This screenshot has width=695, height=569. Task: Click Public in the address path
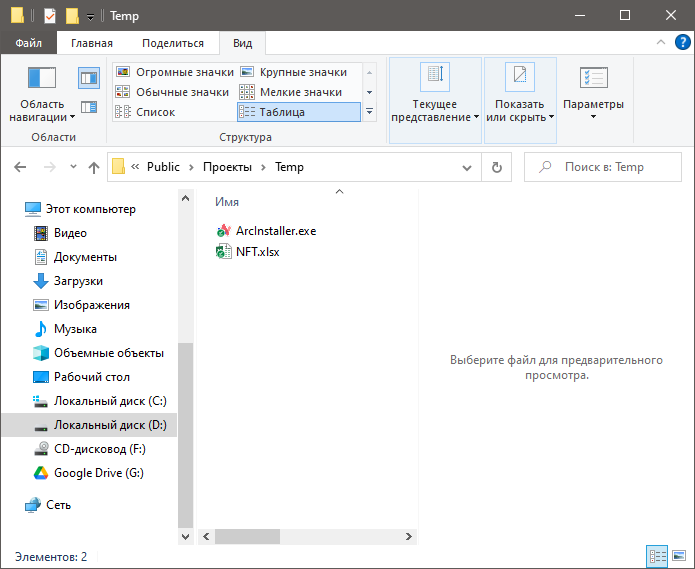[163, 167]
